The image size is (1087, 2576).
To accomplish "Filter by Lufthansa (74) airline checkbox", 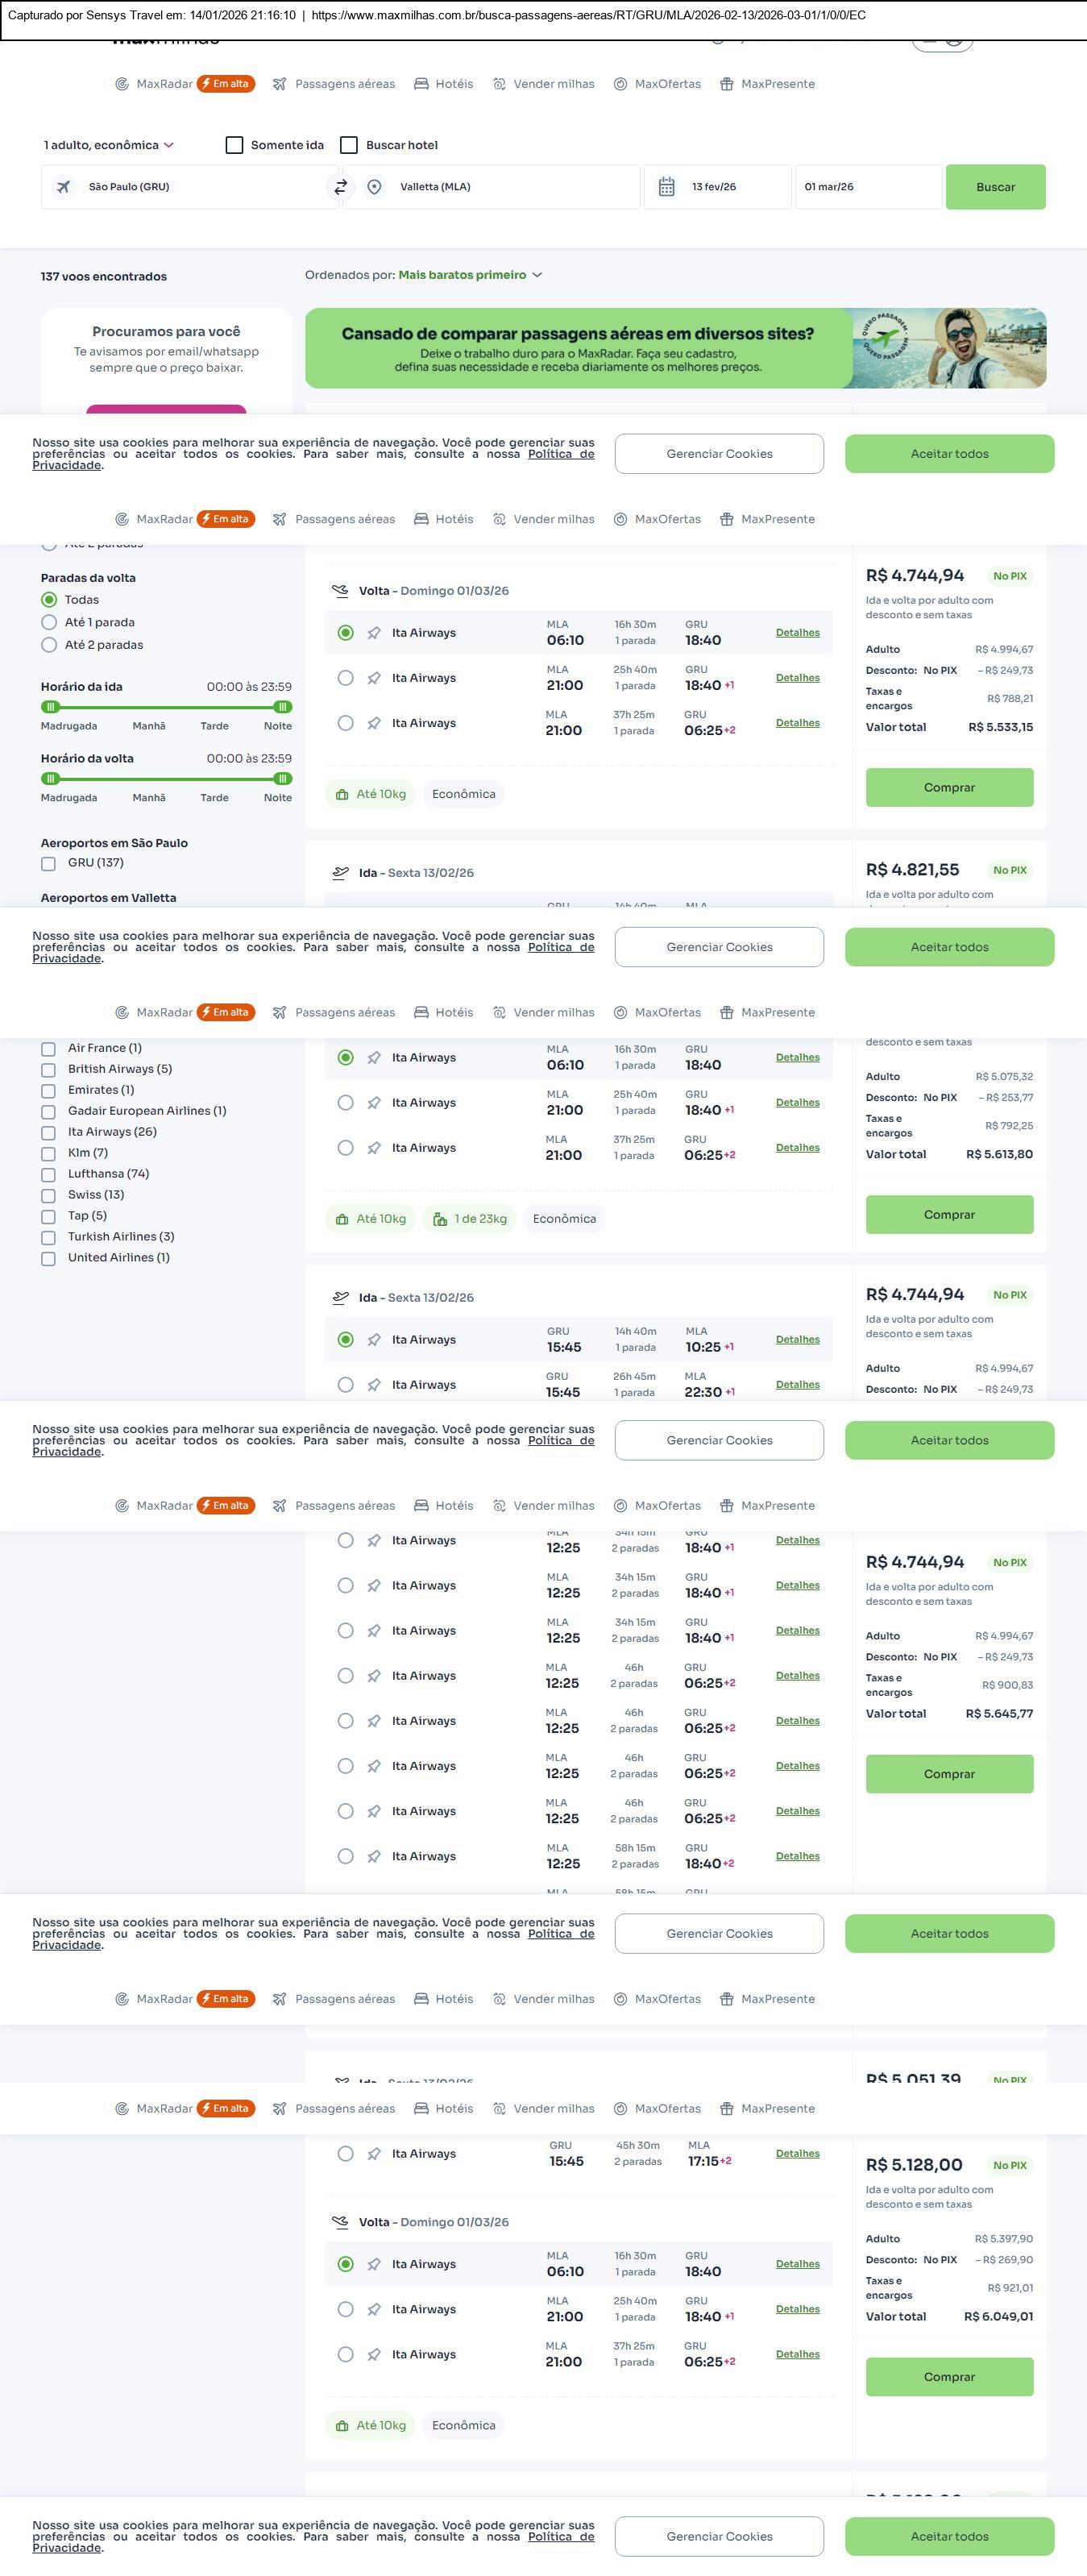I will [48, 1174].
